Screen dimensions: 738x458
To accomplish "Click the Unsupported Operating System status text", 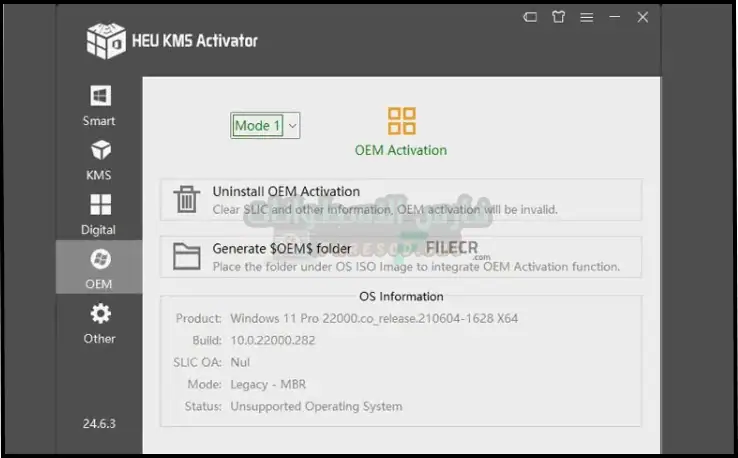I will 316,406.
